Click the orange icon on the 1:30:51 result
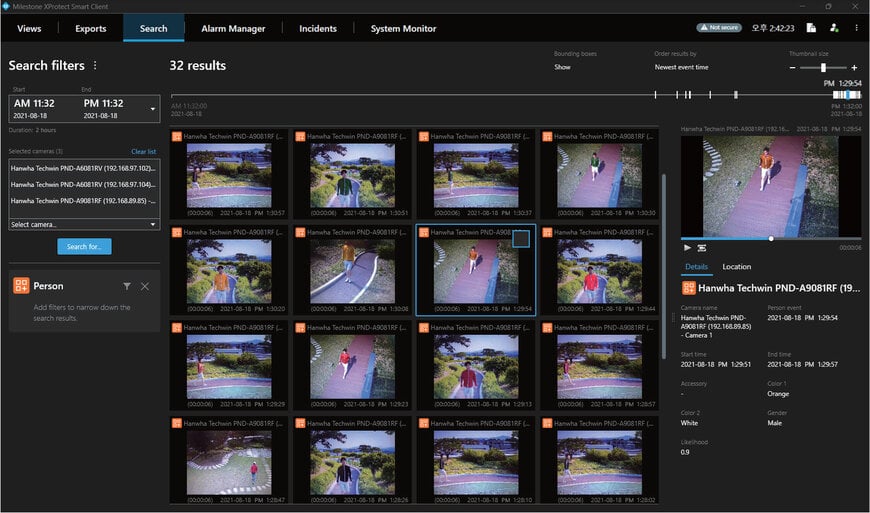870x513 pixels. pos(300,136)
